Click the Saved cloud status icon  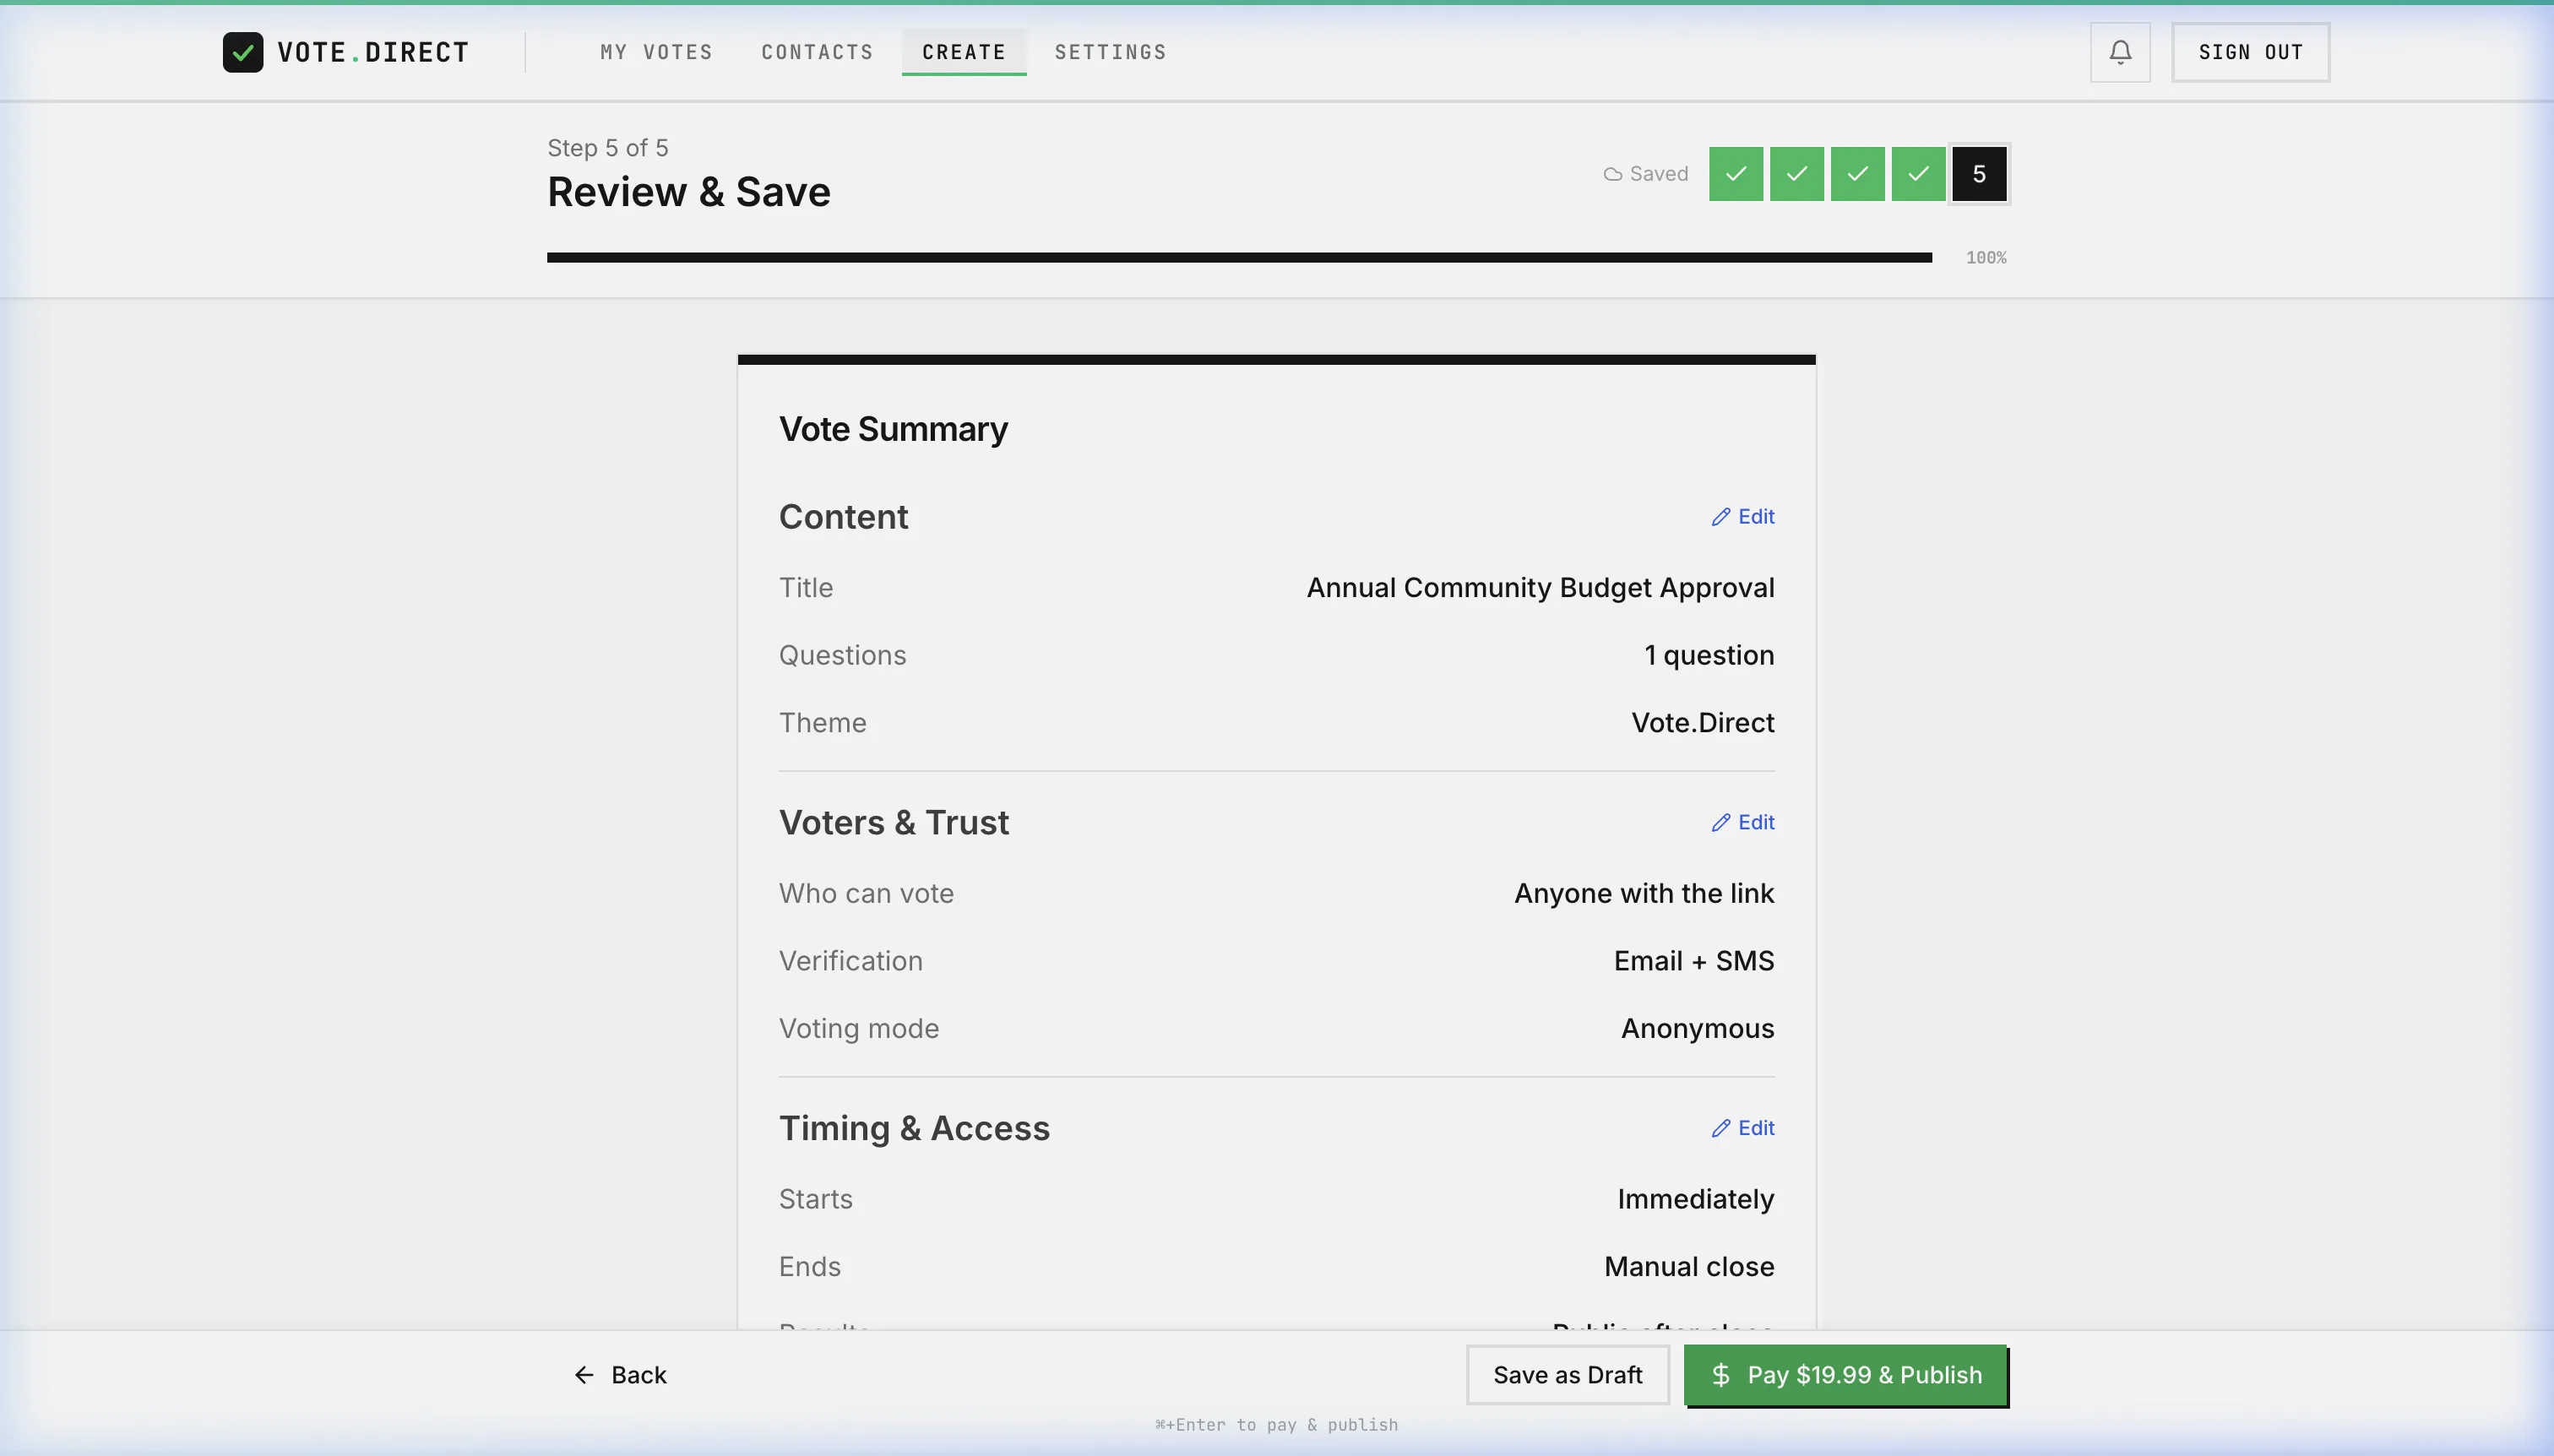(x=1612, y=174)
